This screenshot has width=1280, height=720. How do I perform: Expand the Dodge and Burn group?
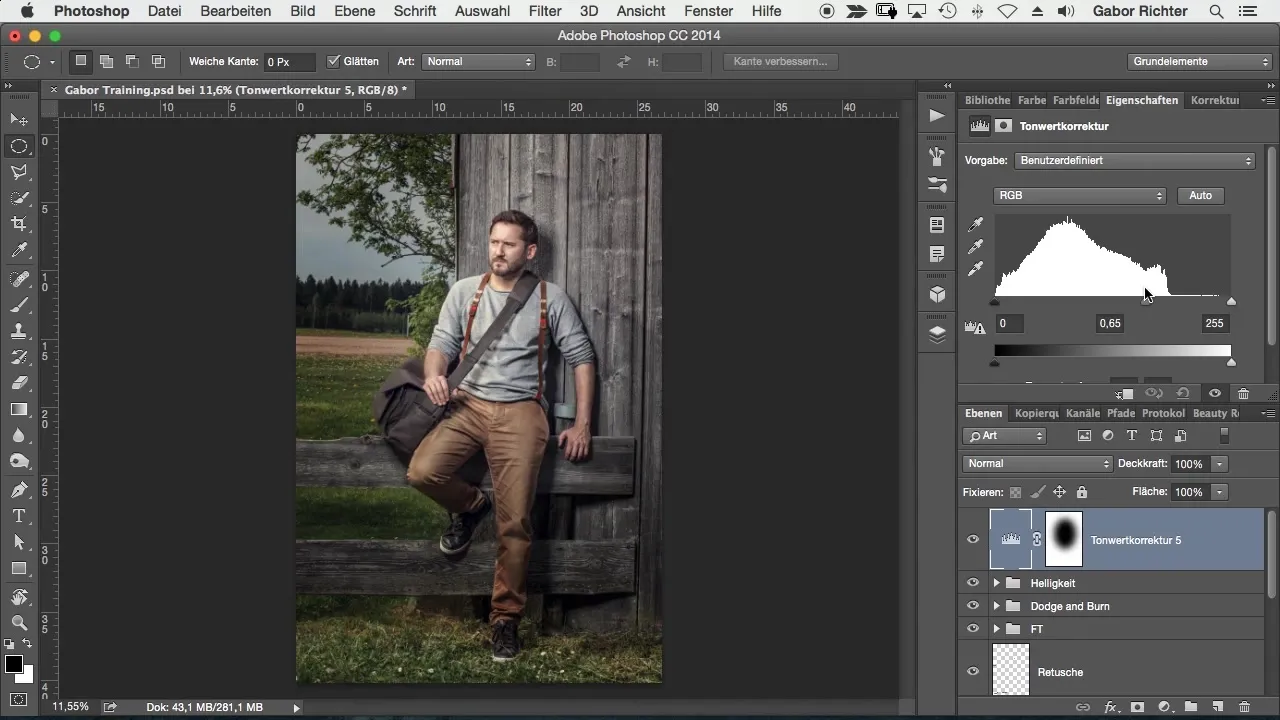996,606
